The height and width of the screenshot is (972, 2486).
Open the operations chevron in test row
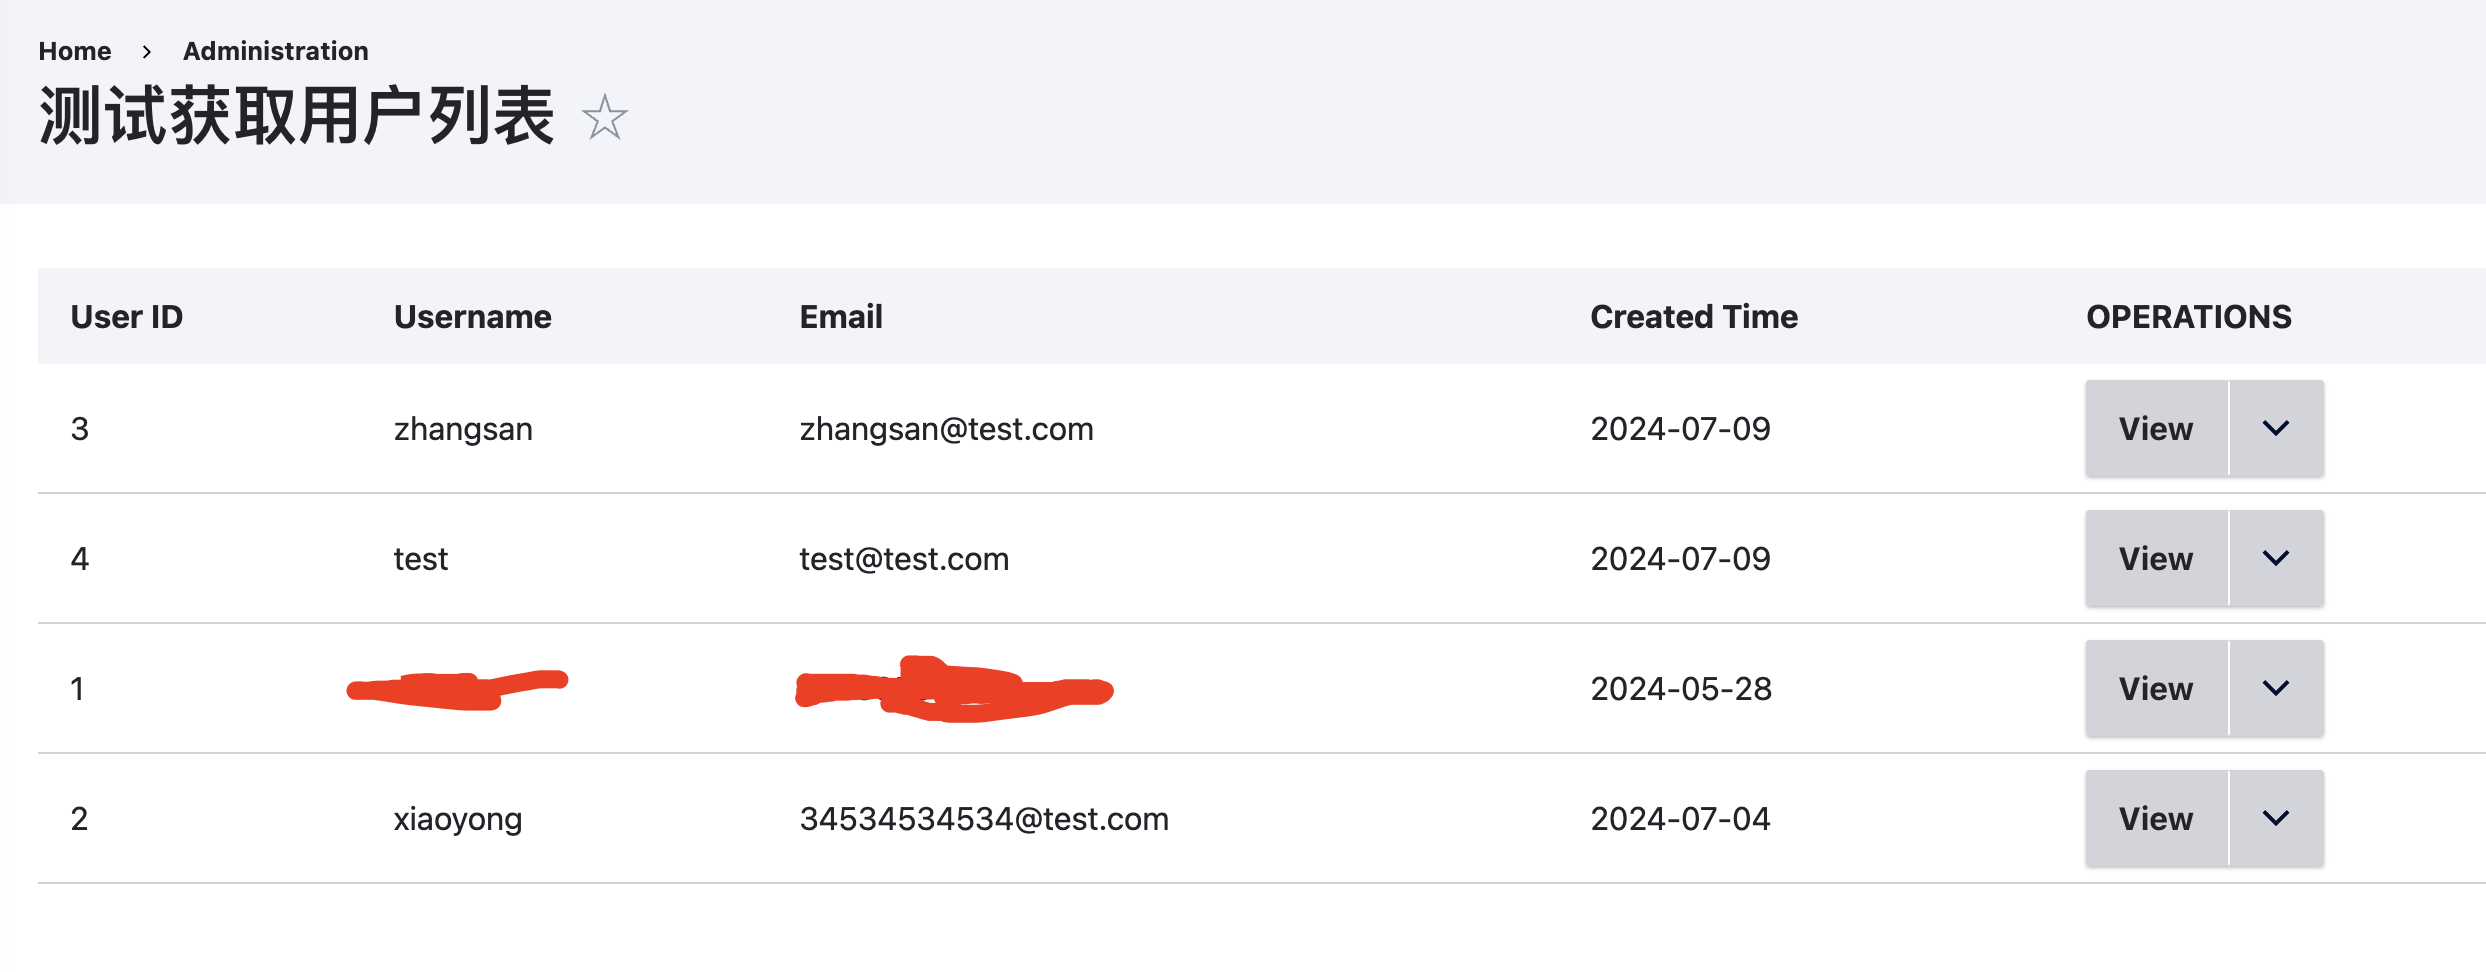click(2276, 559)
